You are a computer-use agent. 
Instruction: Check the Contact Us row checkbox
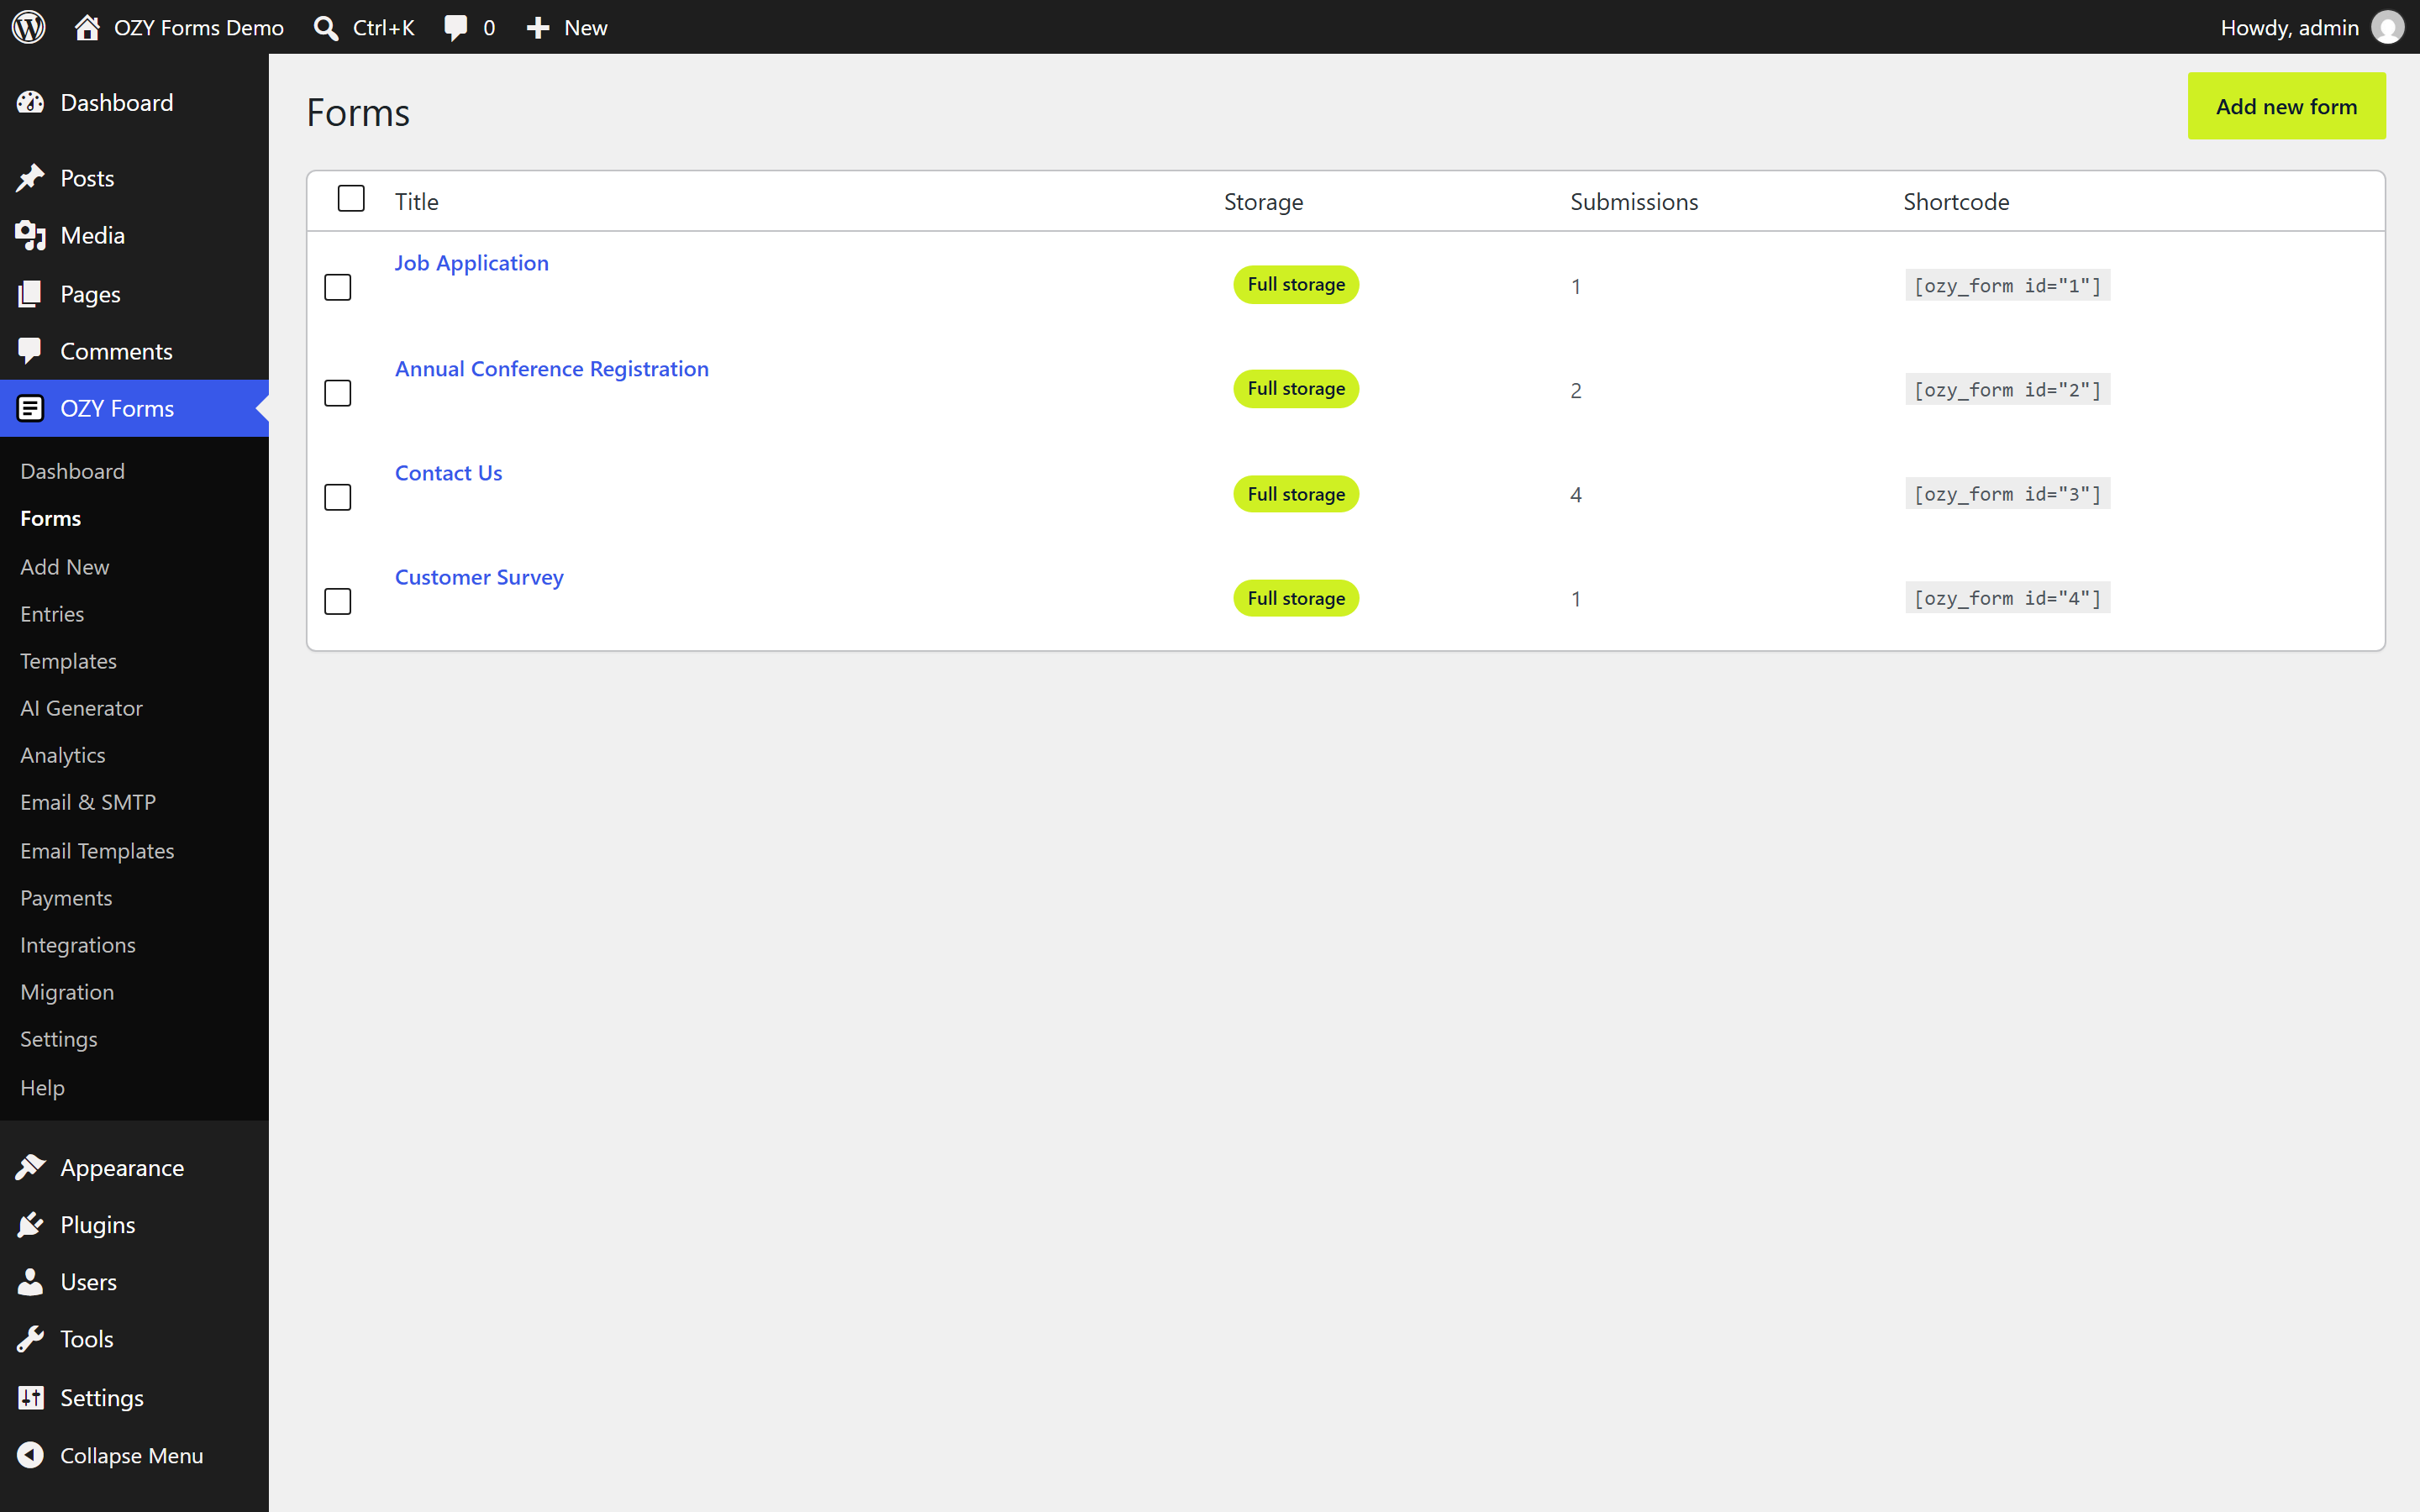(x=338, y=497)
